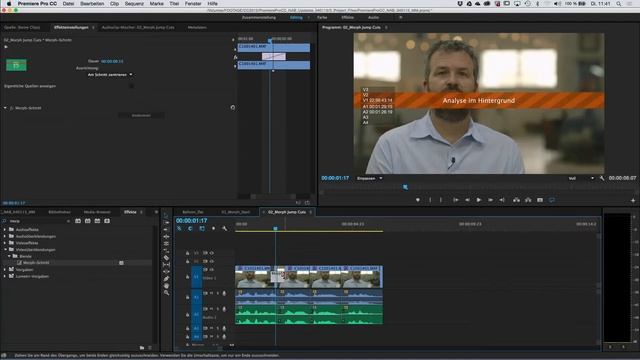This screenshot has height=360, width=640.
Task: Click the add marker icon in timeline
Action: (213, 229)
